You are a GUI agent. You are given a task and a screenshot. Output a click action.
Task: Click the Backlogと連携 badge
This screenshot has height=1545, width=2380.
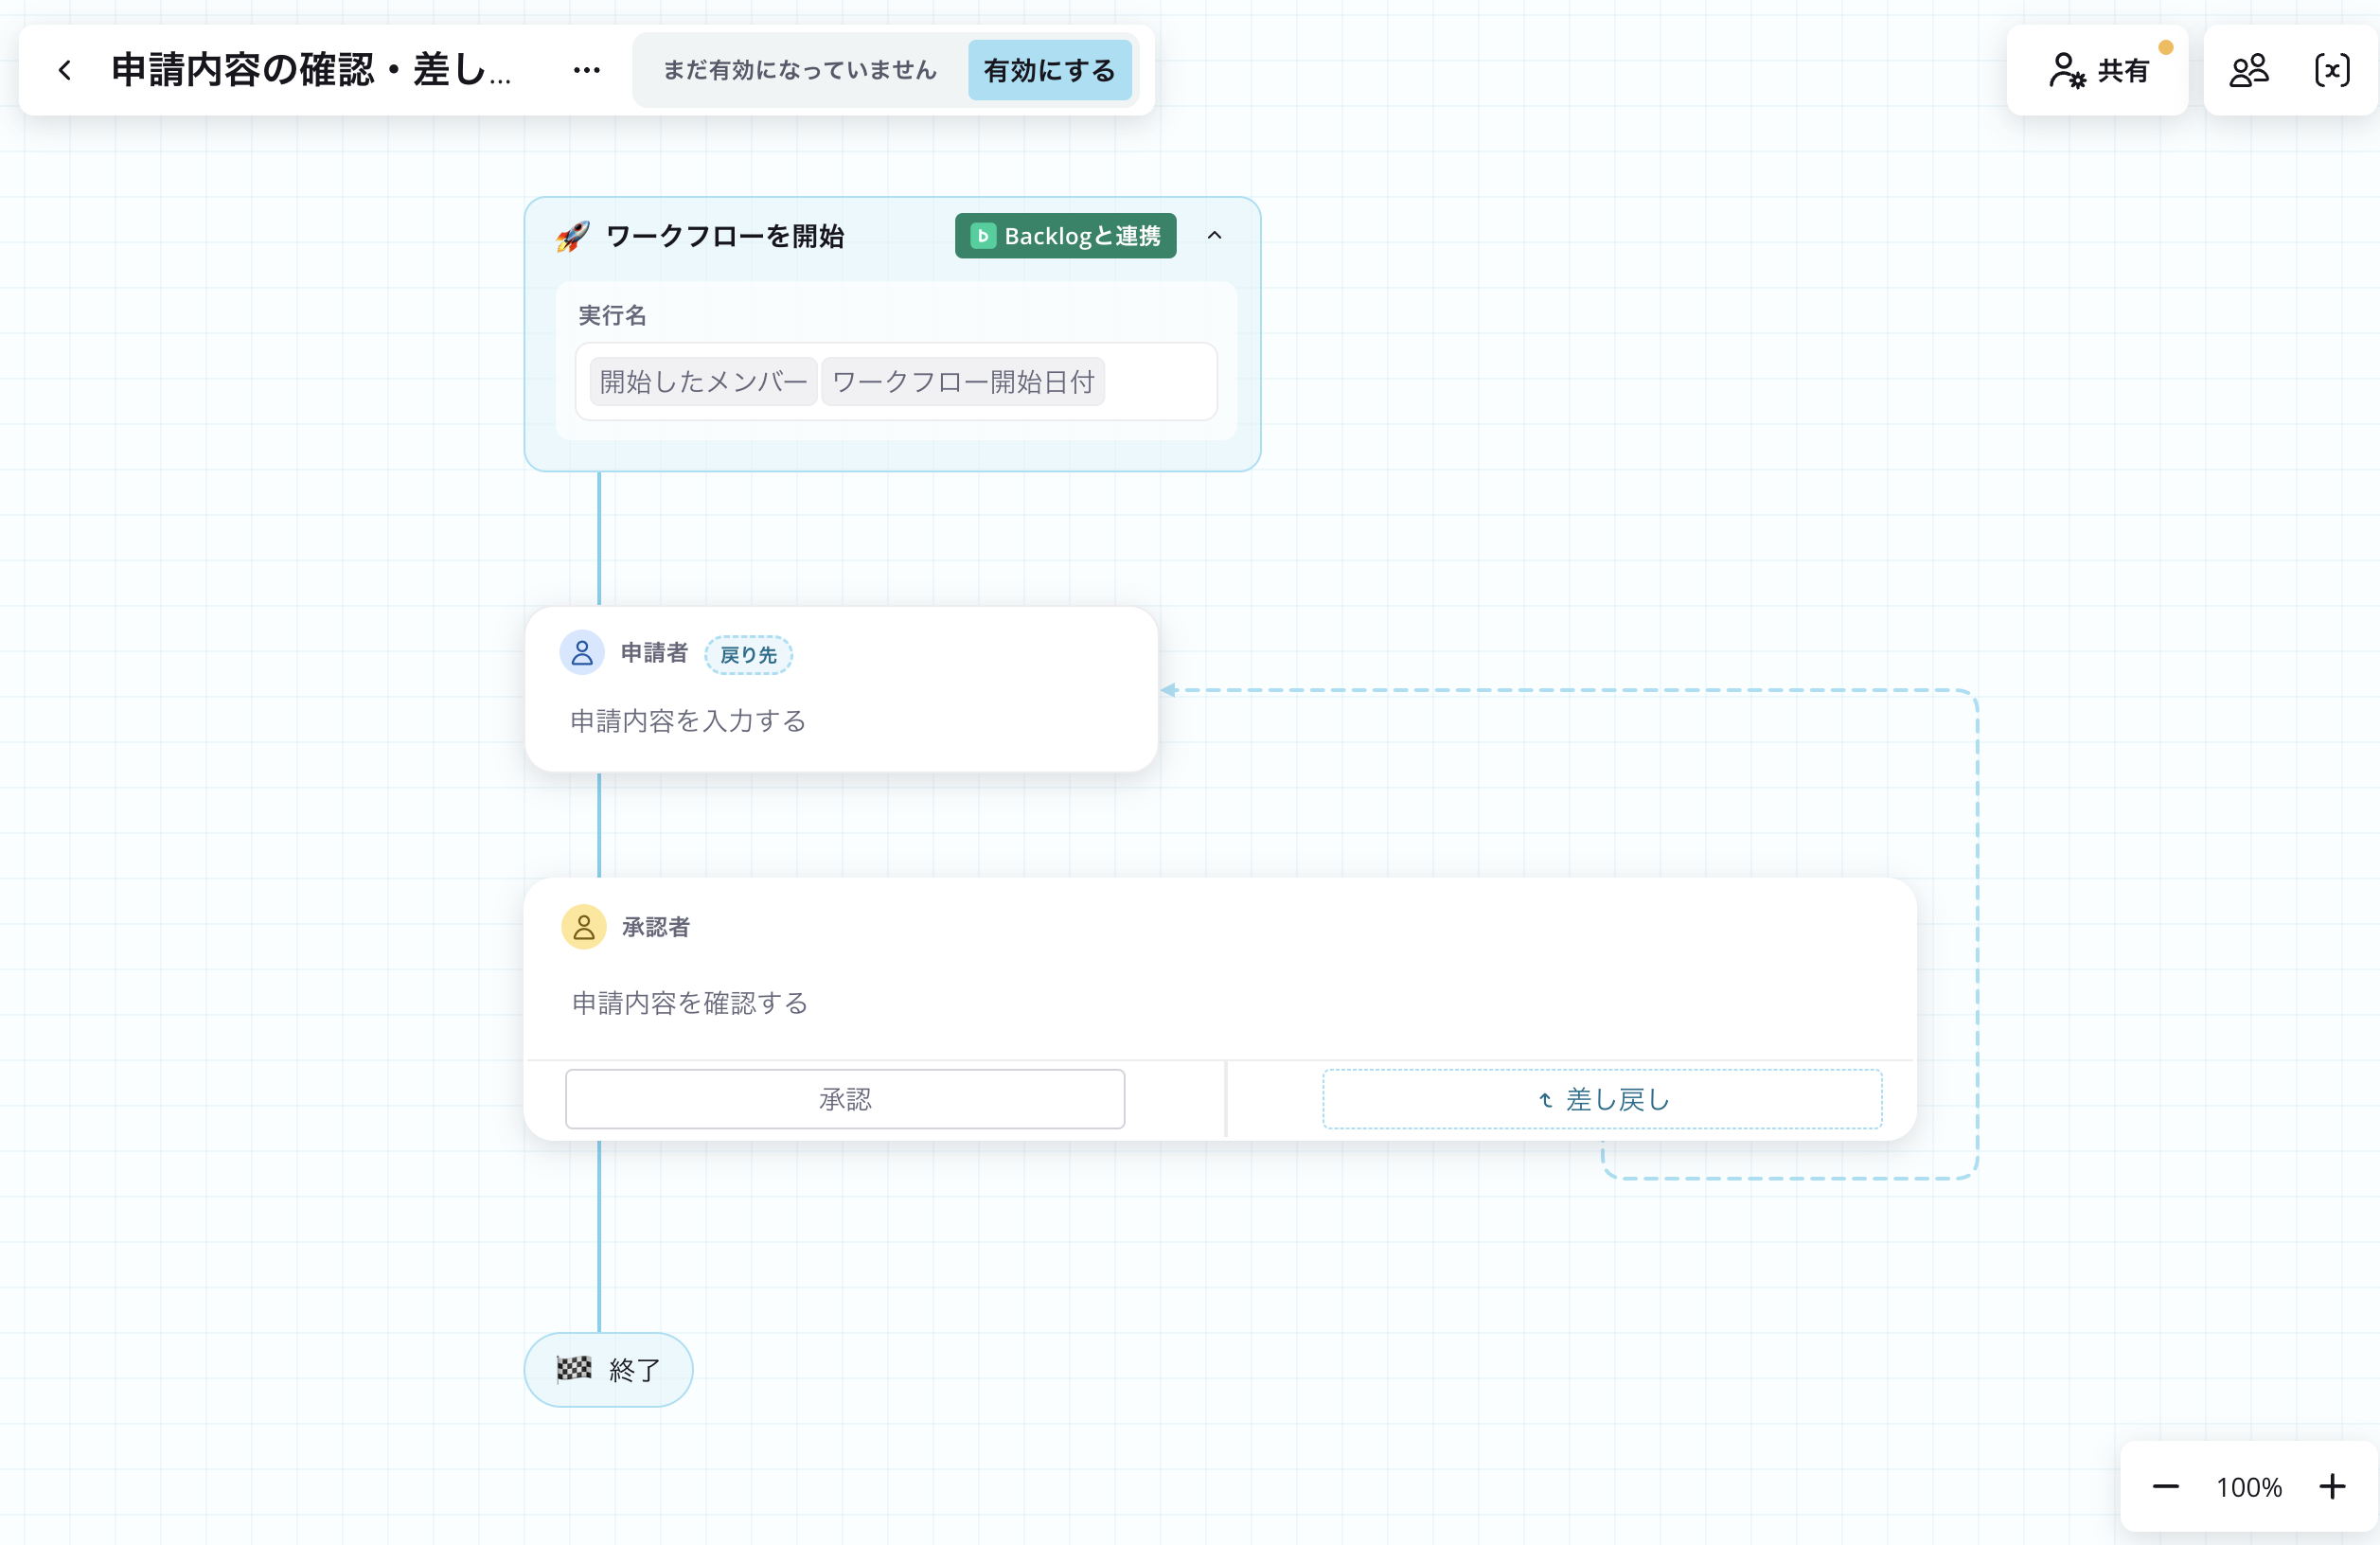(x=1065, y=236)
